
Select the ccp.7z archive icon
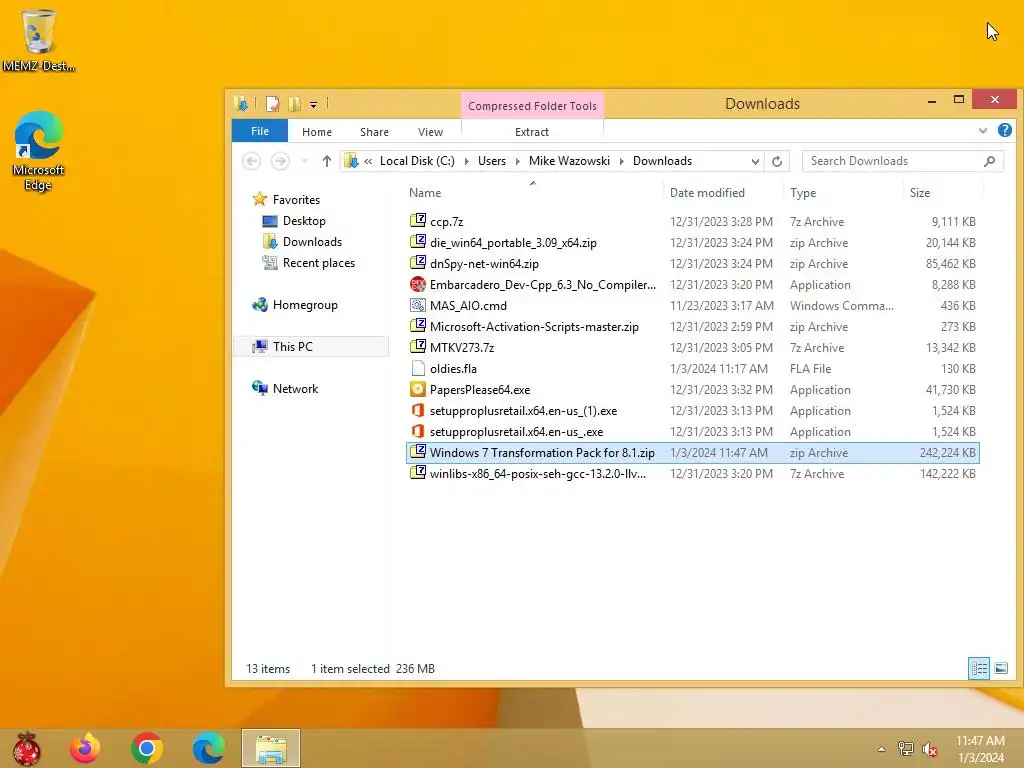pos(418,221)
